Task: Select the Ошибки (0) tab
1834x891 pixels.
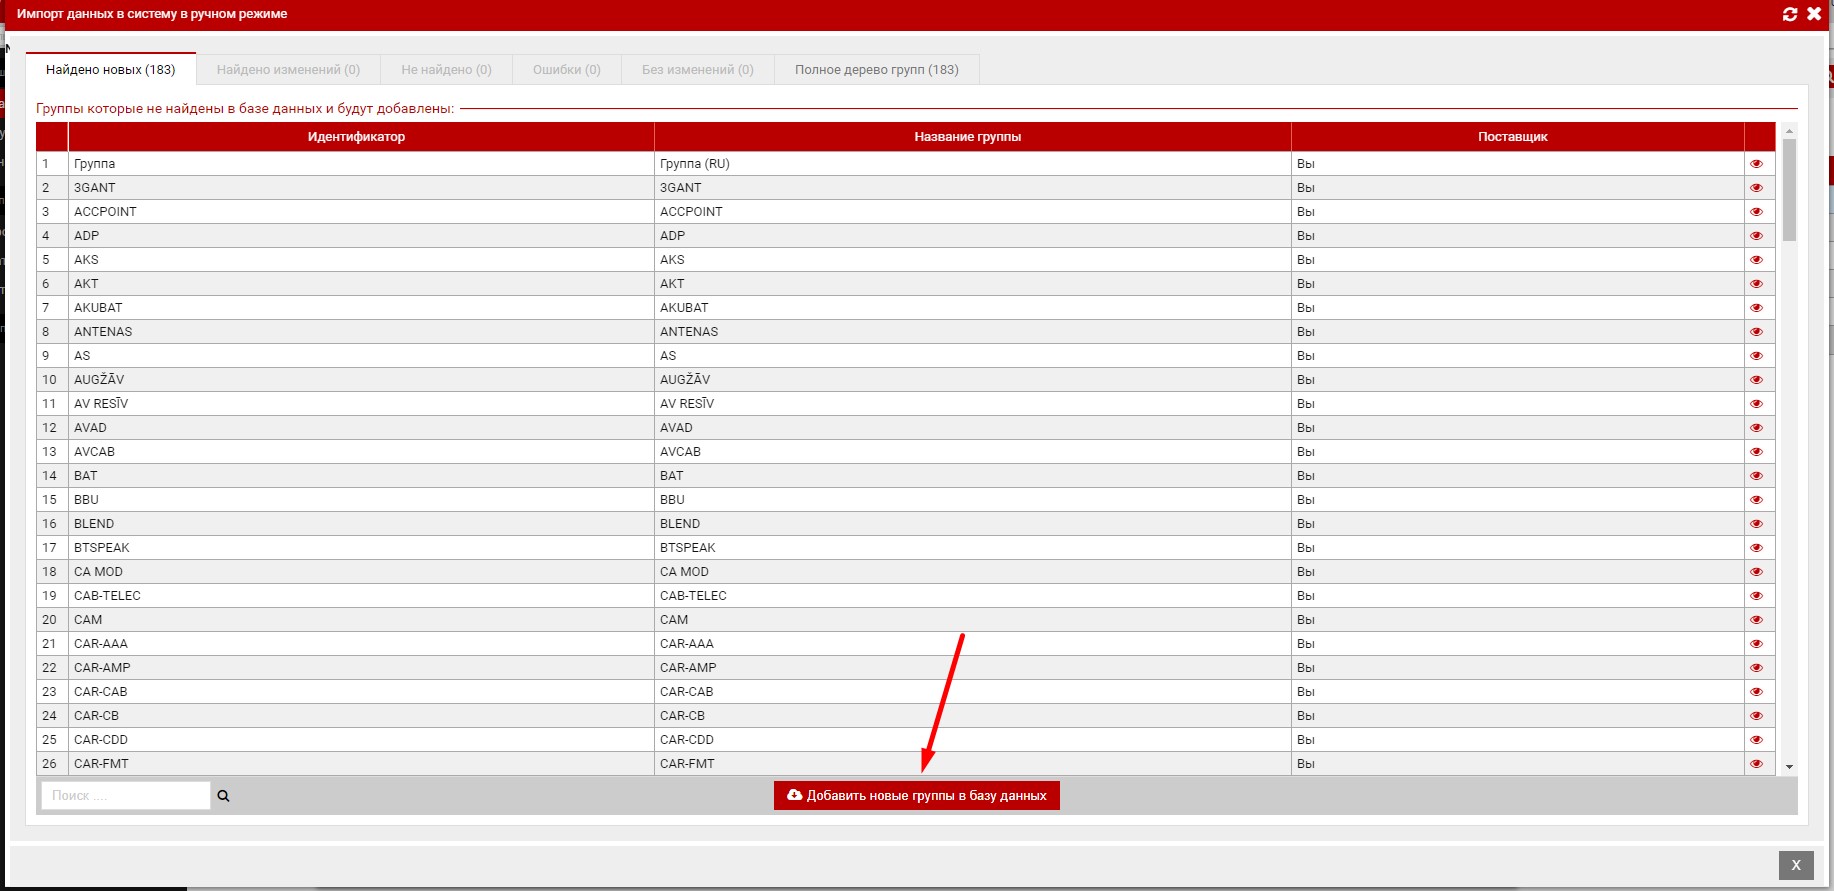Action: 566,70
